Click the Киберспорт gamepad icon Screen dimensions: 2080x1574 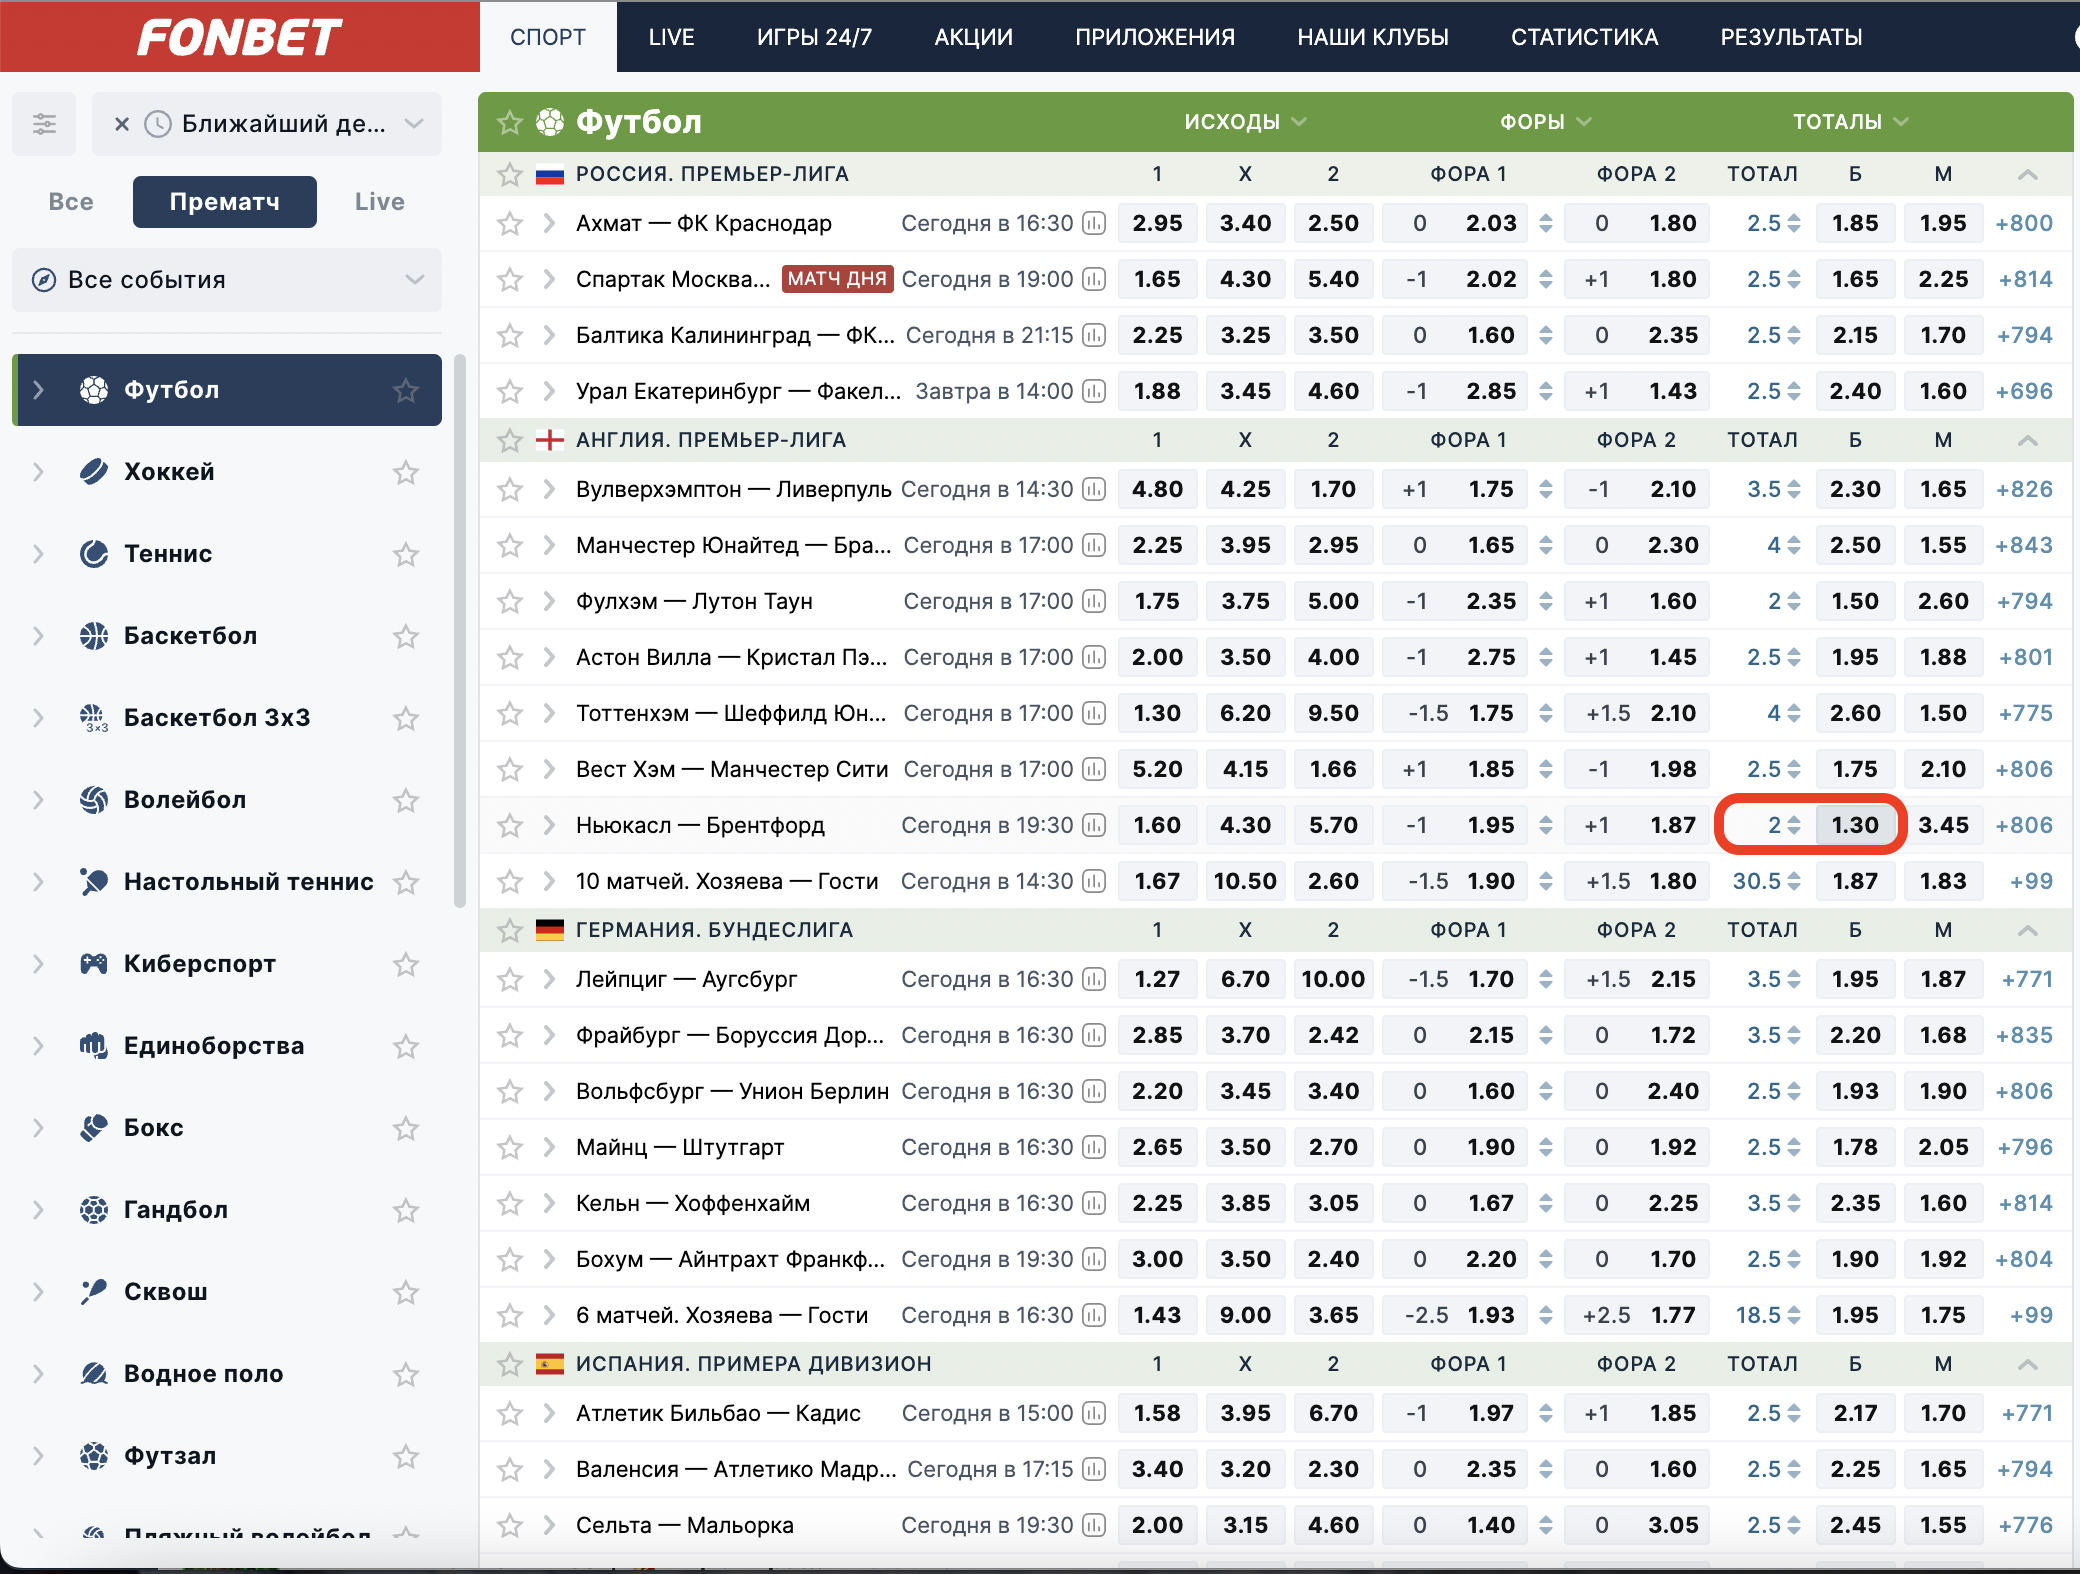(x=94, y=963)
